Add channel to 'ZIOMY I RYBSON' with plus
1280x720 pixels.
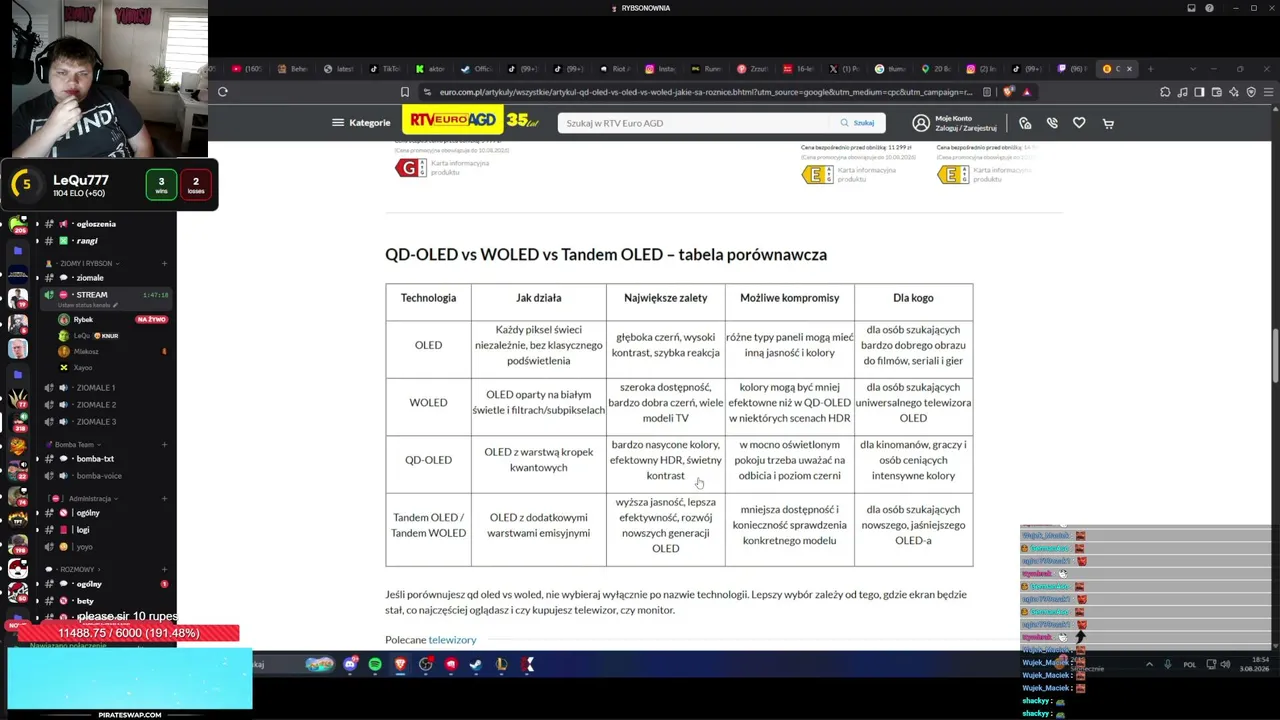(166, 263)
